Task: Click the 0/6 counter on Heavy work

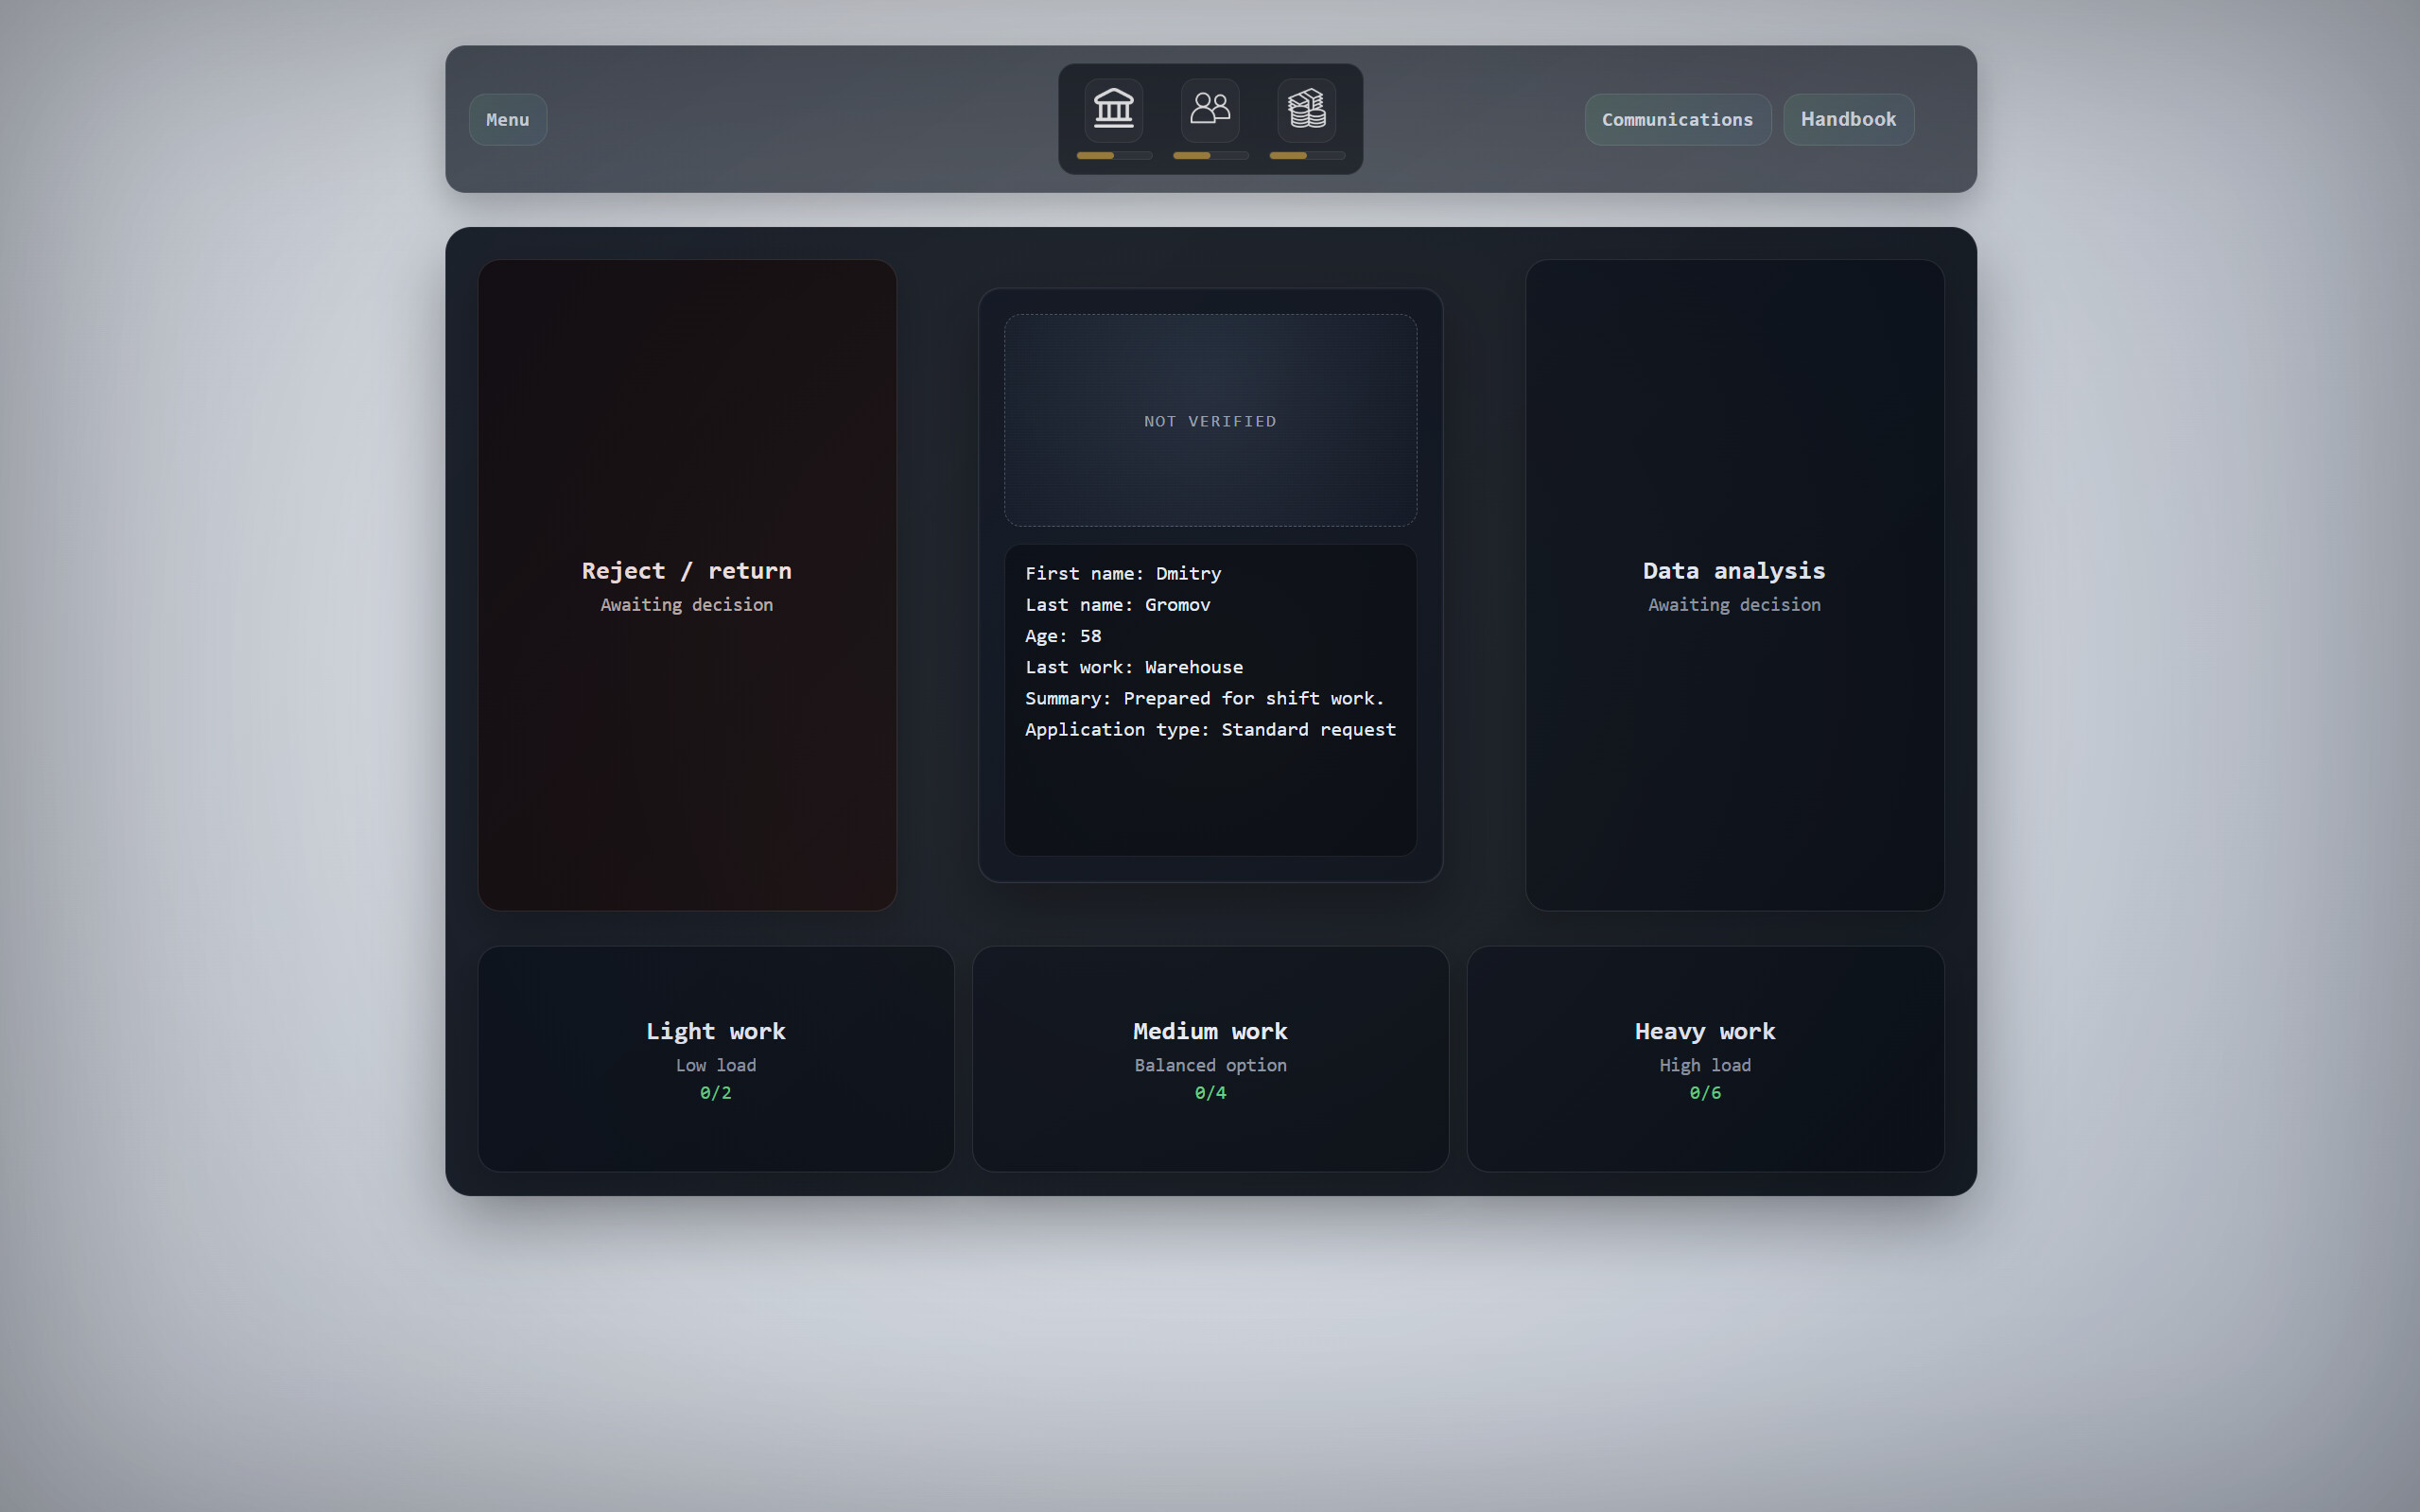Action: (1703, 1093)
